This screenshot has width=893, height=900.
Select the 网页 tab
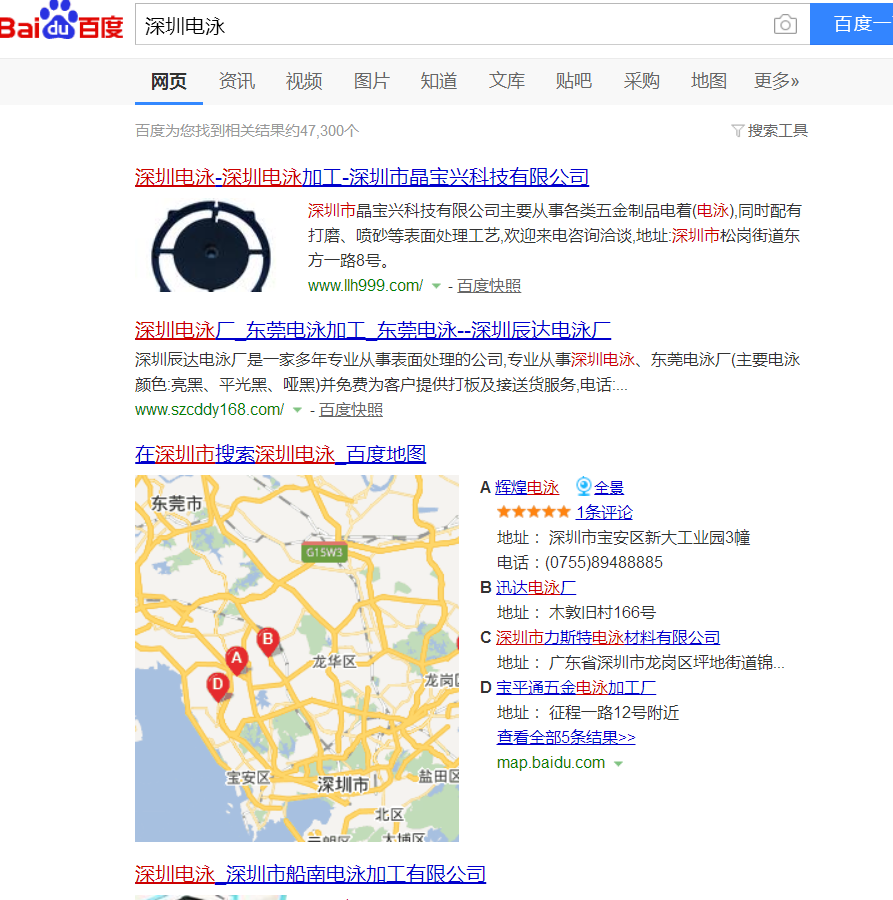169,81
